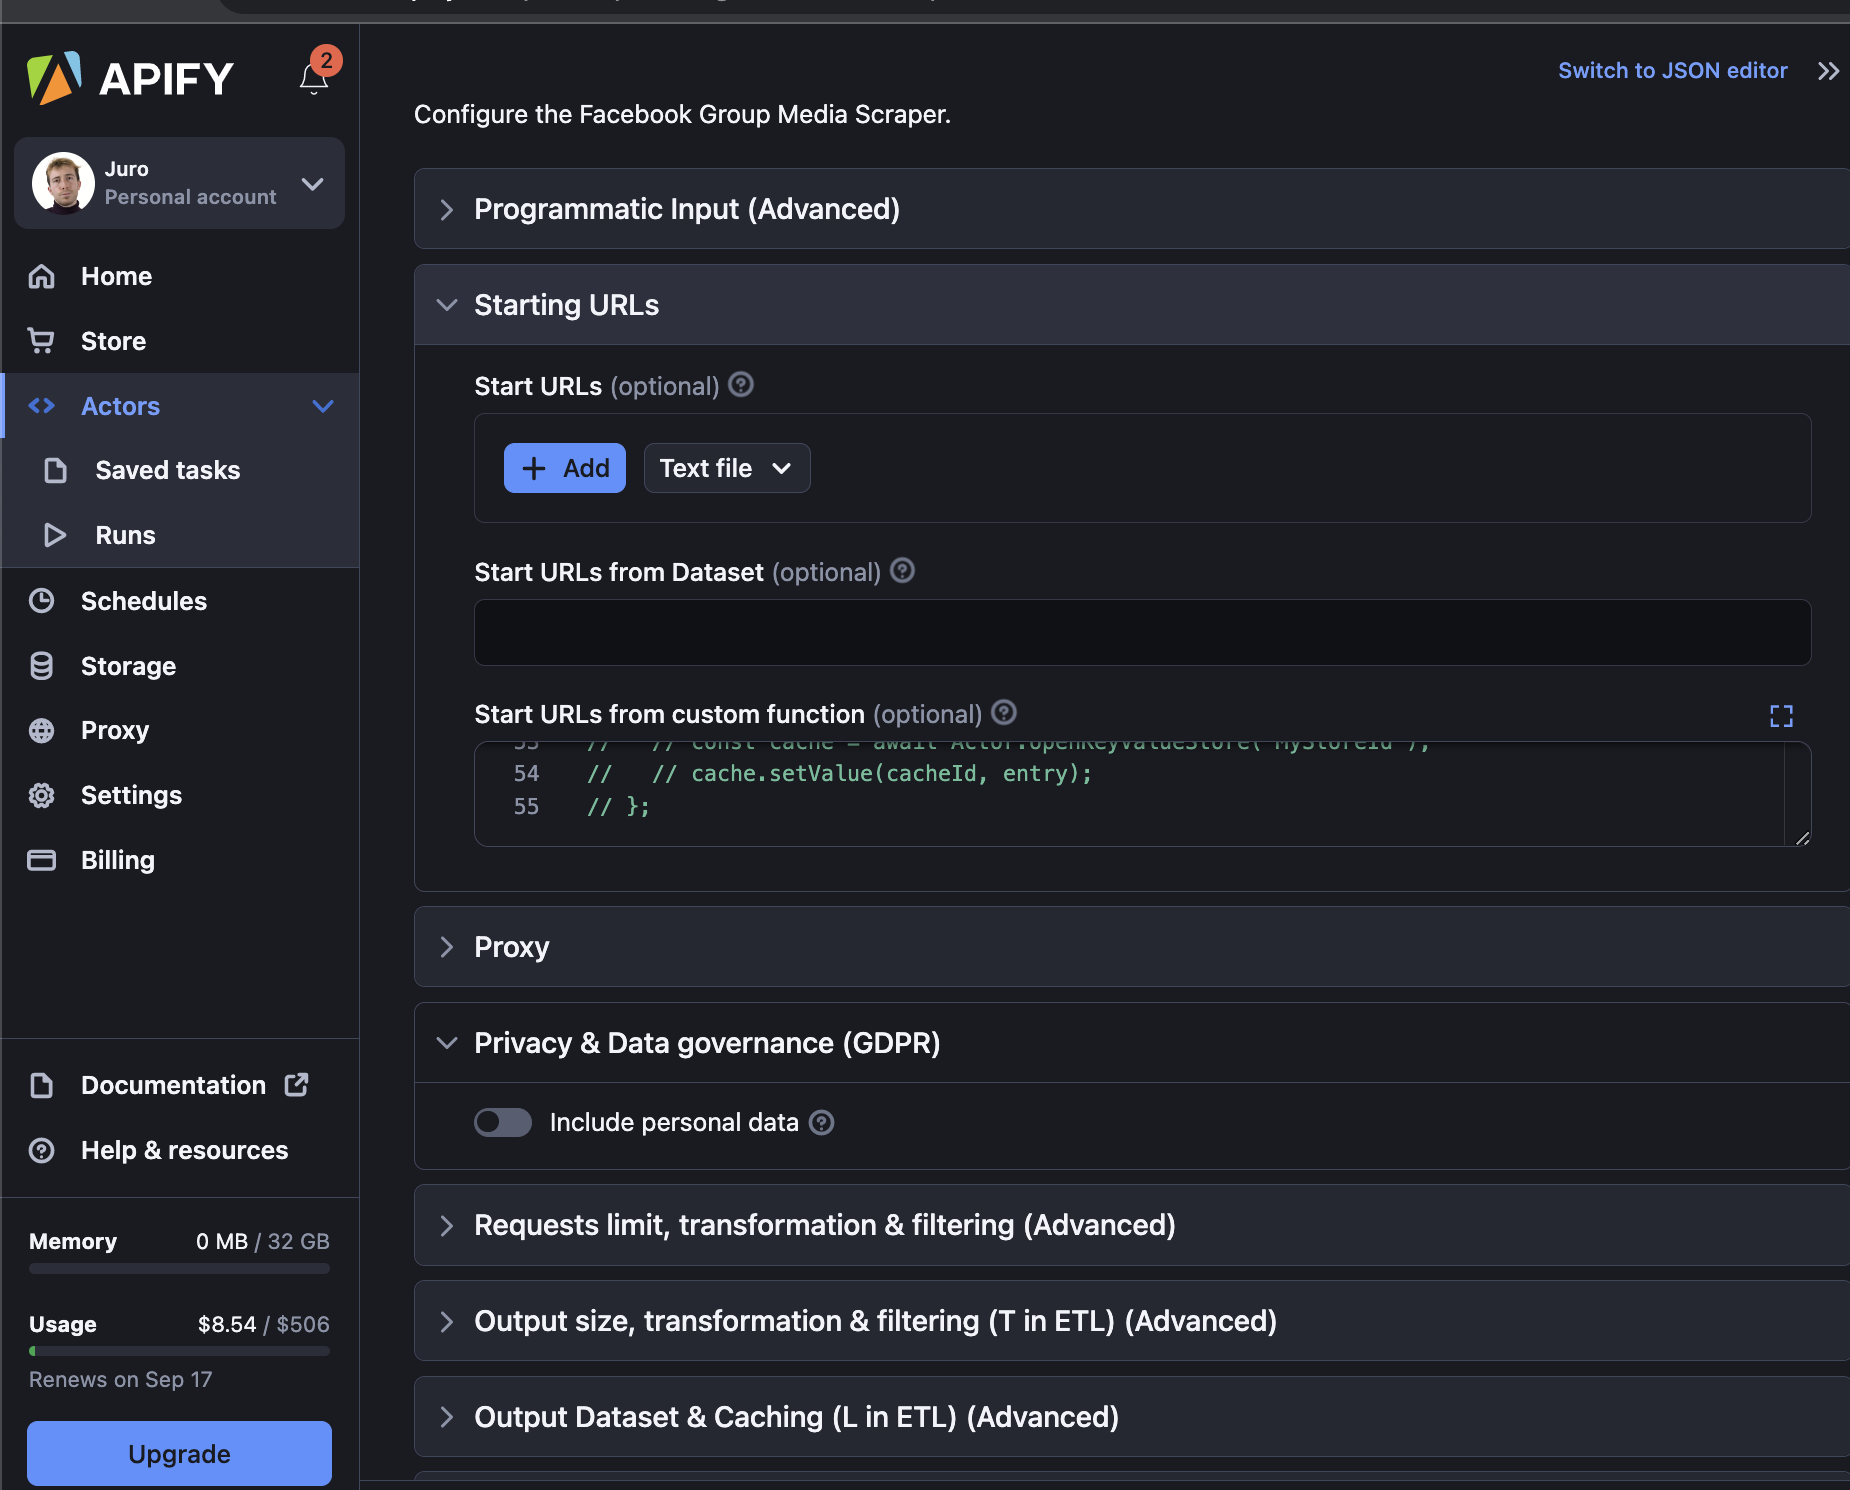Image resolution: width=1850 pixels, height=1490 pixels.
Task: Click the Schedules clock icon
Action: (41, 601)
